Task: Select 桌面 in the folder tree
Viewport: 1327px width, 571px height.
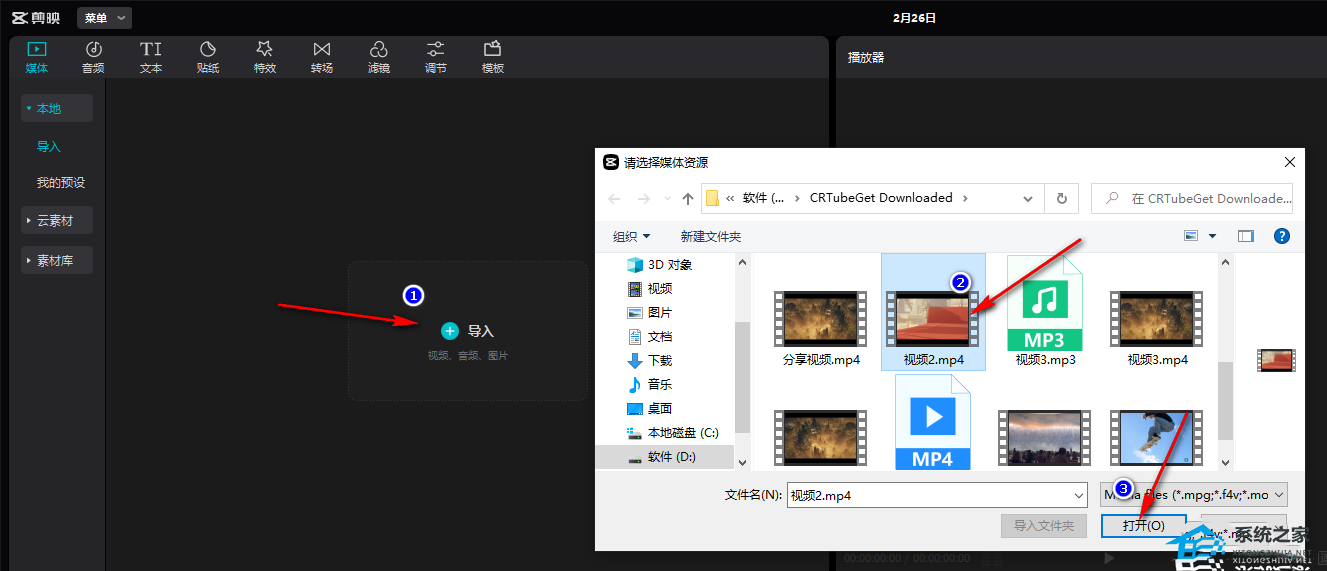Action: tap(659, 408)
